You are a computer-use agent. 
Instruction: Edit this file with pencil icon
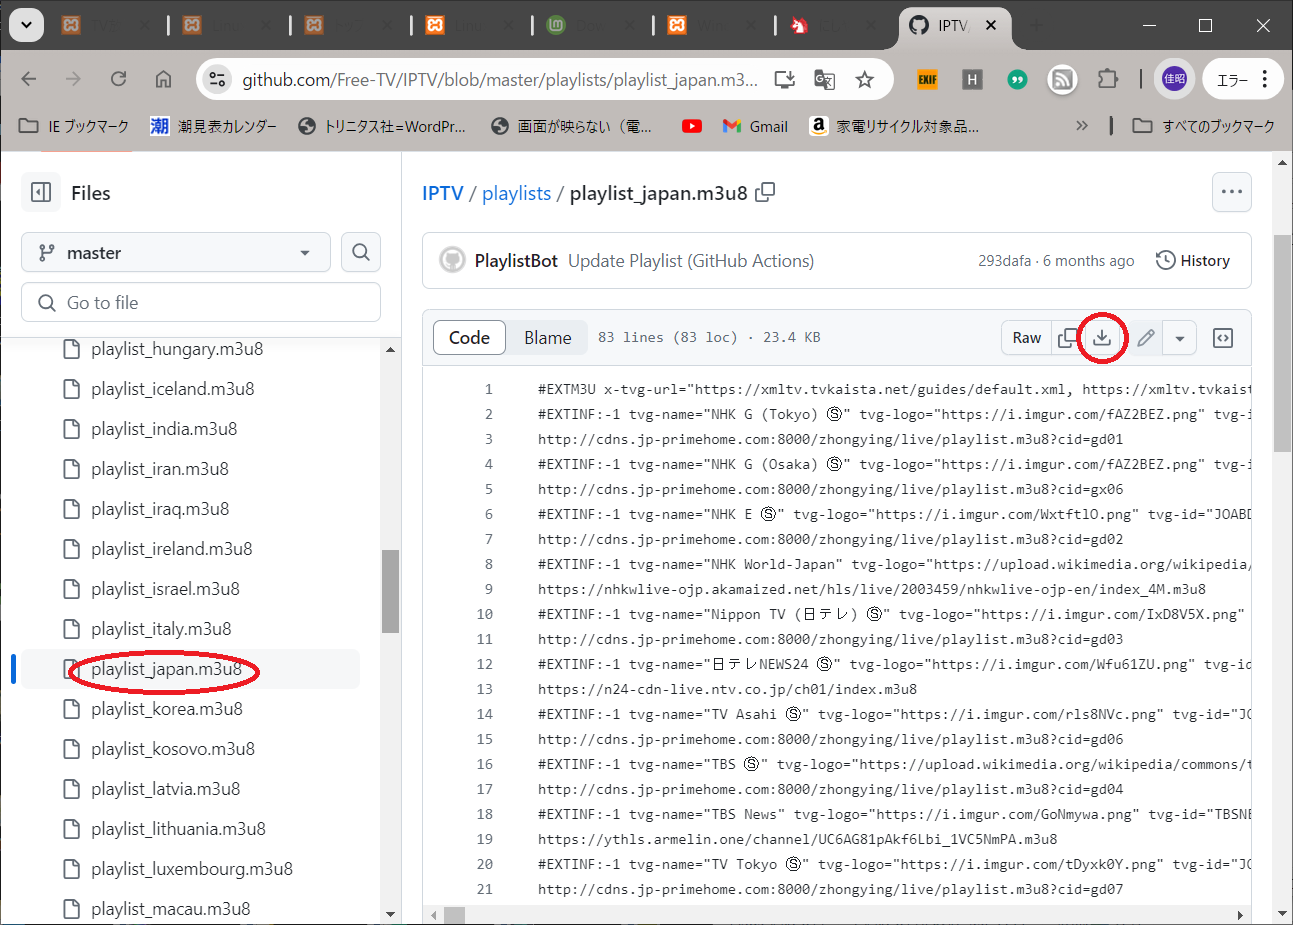click(1146, 338)
